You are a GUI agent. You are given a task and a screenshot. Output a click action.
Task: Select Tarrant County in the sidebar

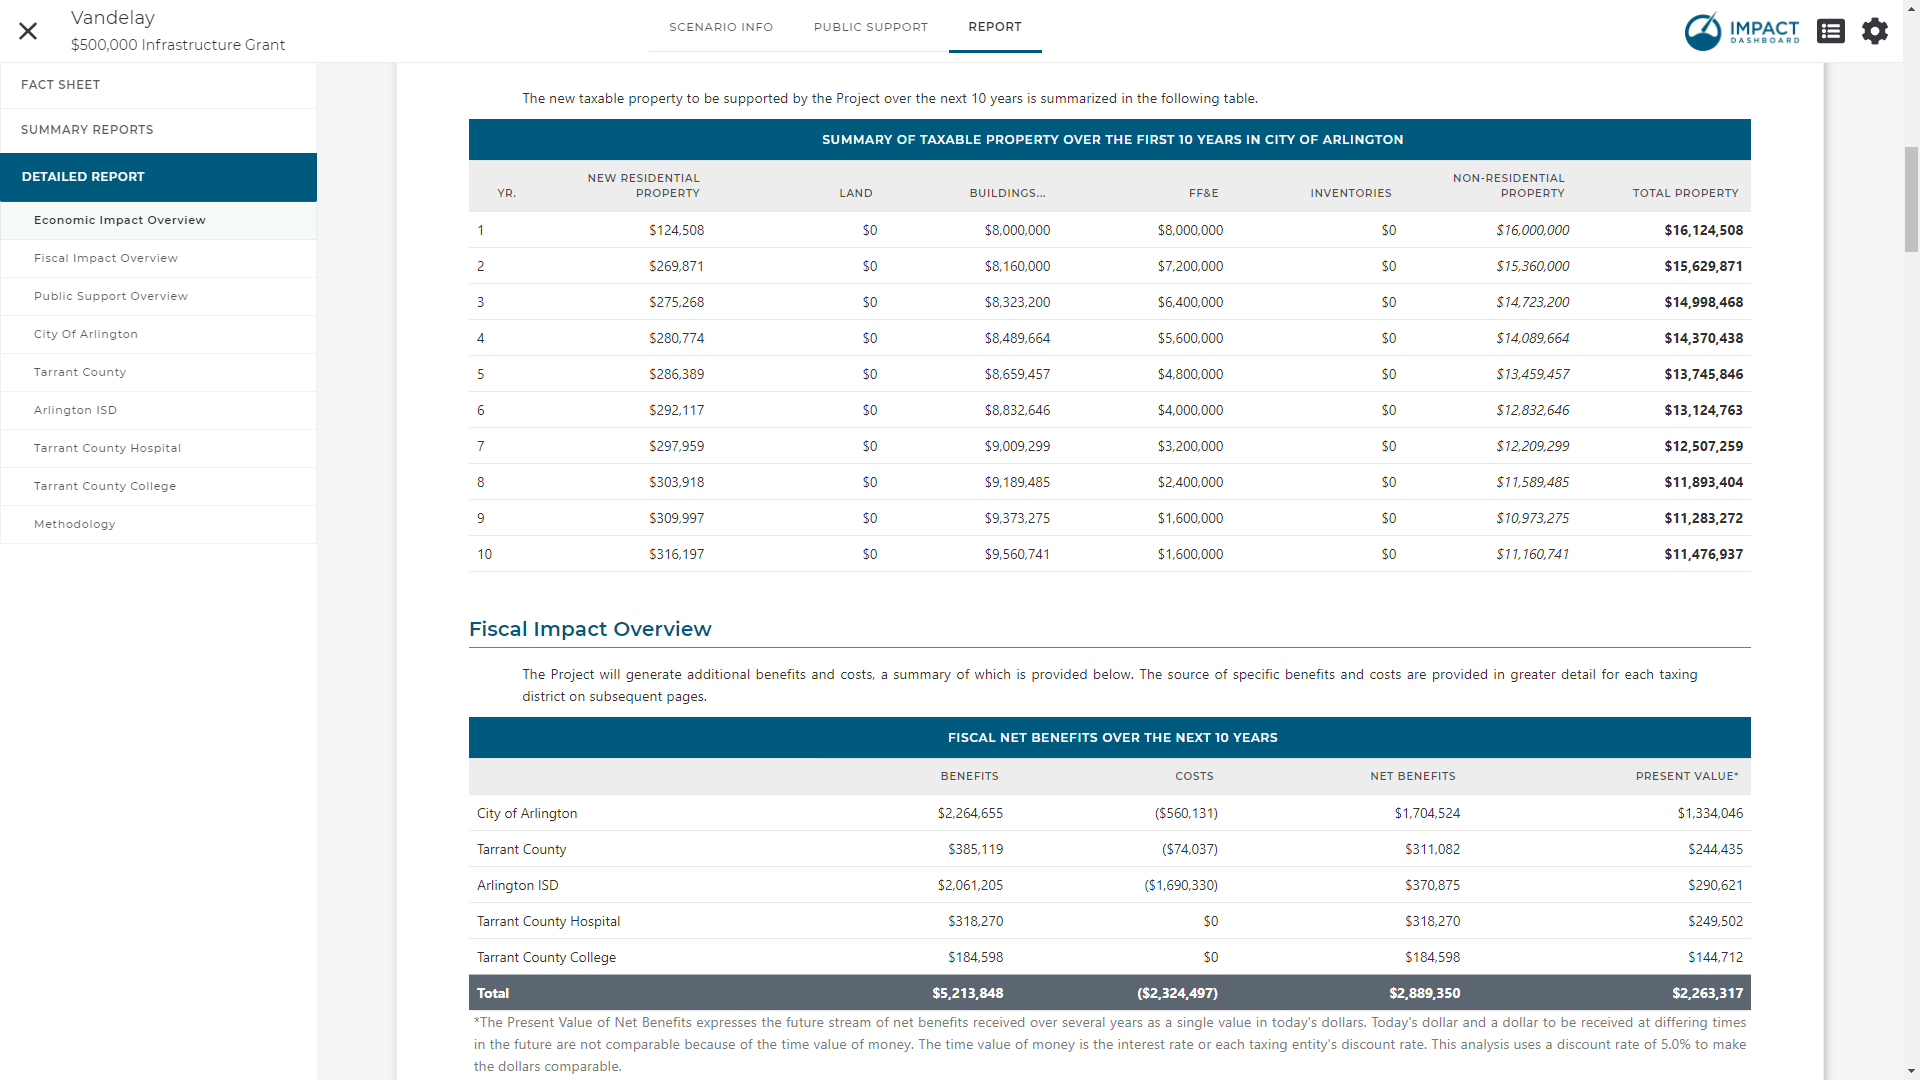[x=80, y=372]
